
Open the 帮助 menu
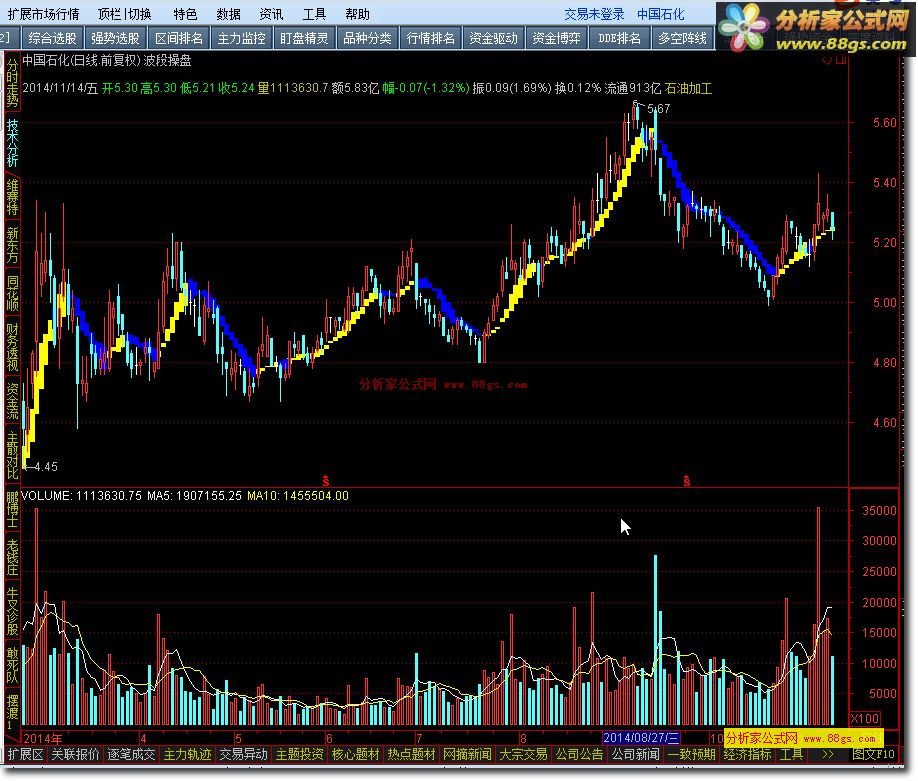358,13
